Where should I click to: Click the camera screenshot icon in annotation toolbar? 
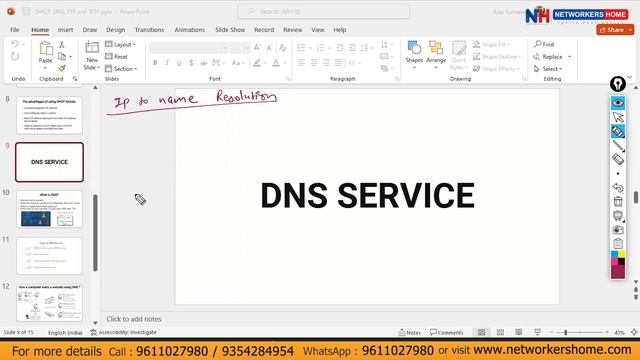click(x=618, y=230)
